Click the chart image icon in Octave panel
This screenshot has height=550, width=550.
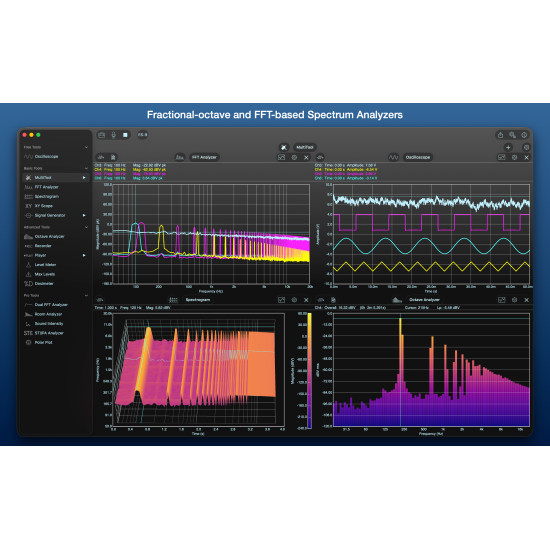pyautogui.click(x=502, y=300)
